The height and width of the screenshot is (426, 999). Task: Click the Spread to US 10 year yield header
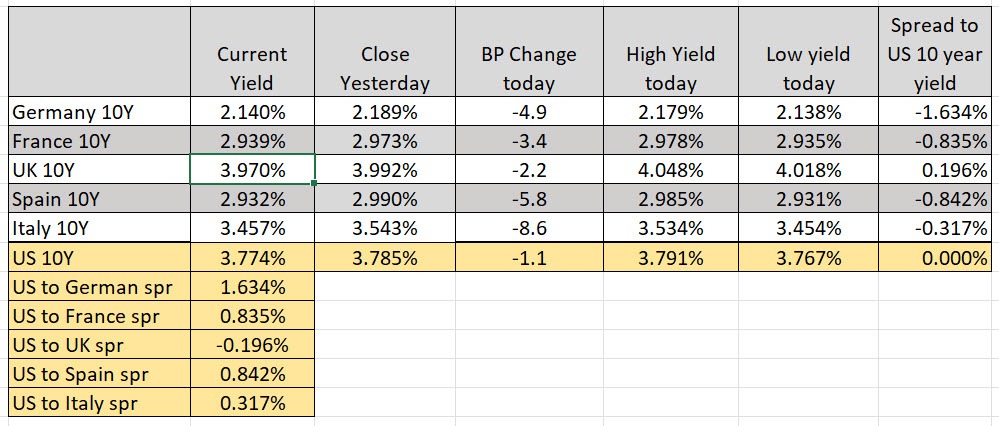click(x=936, y=54)
